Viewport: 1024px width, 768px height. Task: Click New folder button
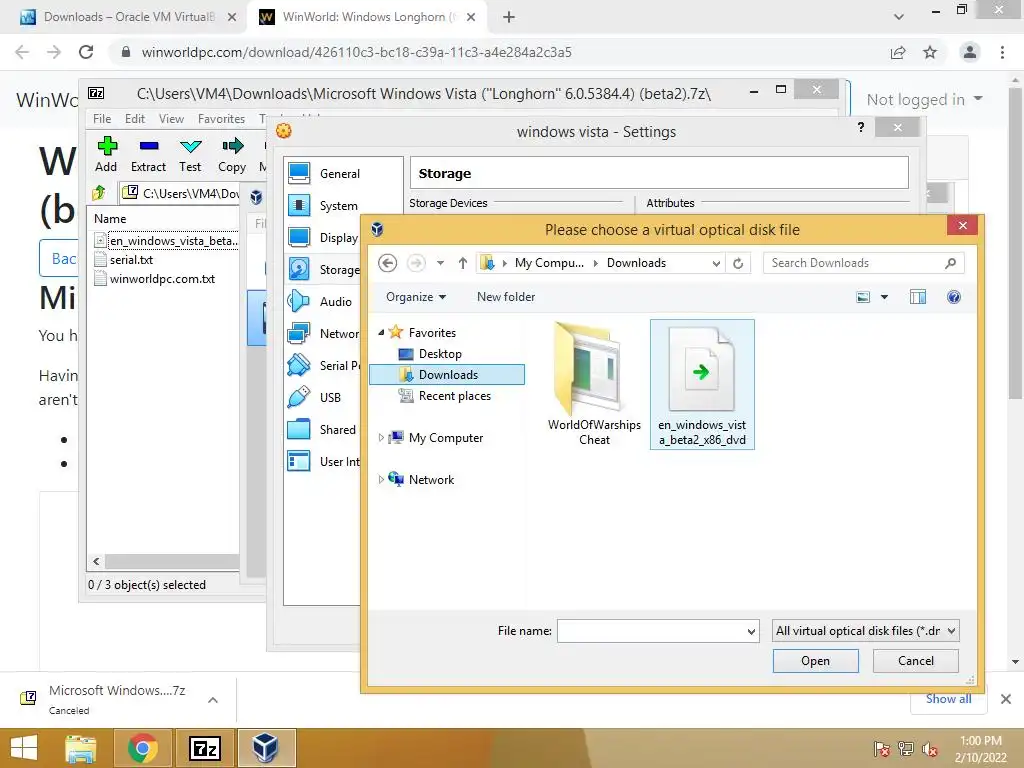506,297
